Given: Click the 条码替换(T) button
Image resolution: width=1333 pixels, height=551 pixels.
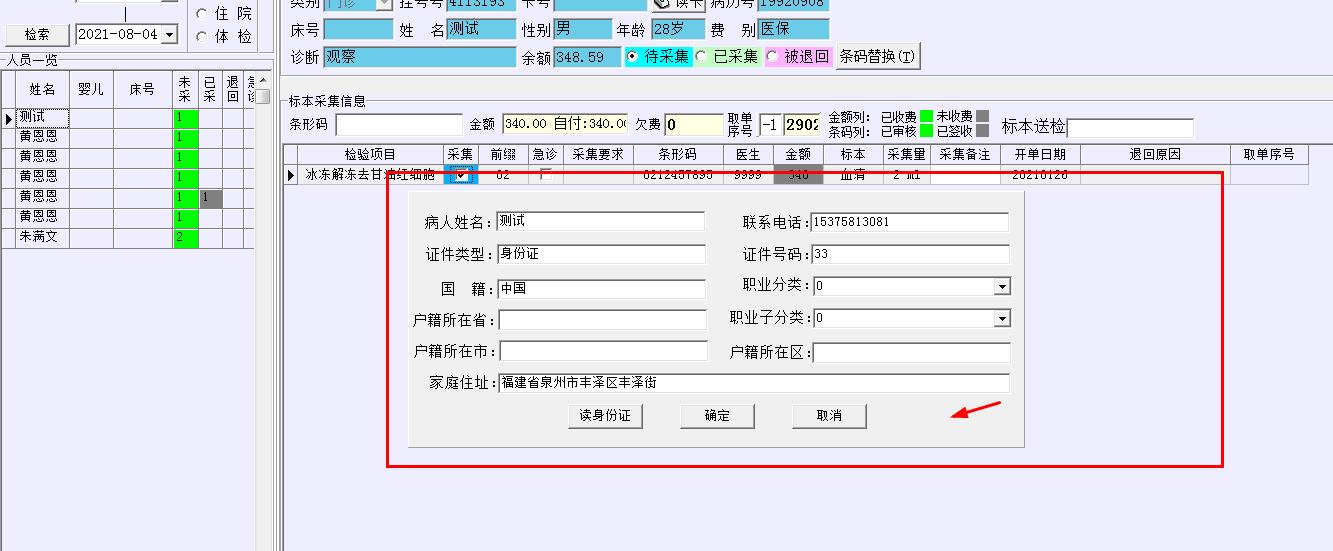Looking at the screenshot, I should [x=877, y=57].
